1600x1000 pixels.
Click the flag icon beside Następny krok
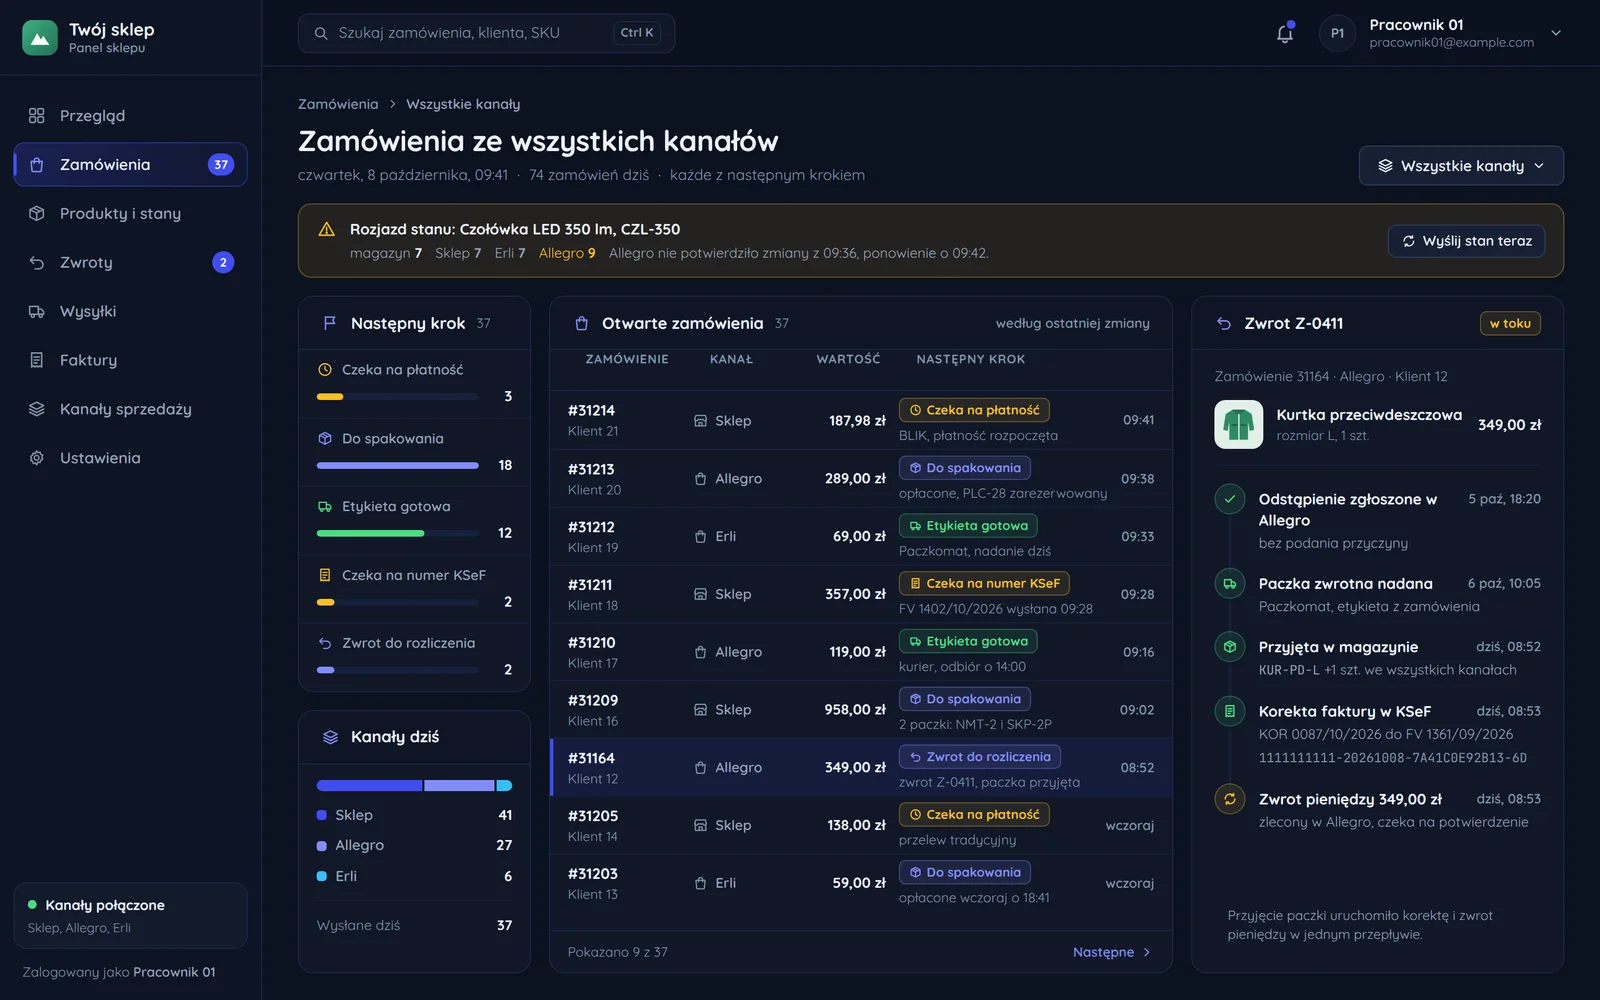[x=329, y=323]
